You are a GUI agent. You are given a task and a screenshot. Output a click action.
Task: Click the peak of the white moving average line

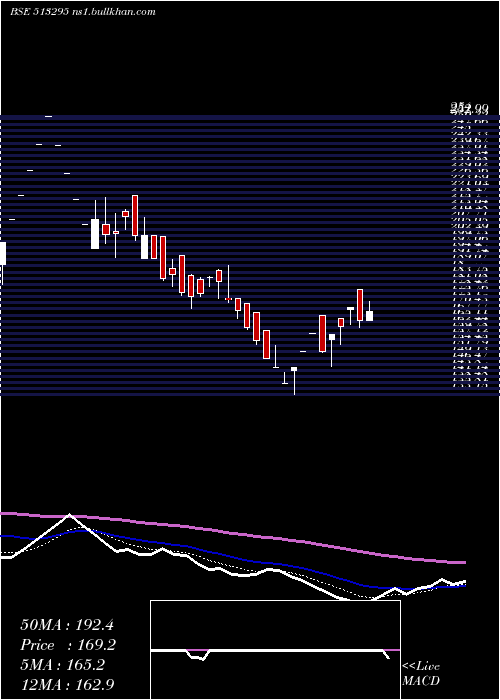[x=69, y=514]
